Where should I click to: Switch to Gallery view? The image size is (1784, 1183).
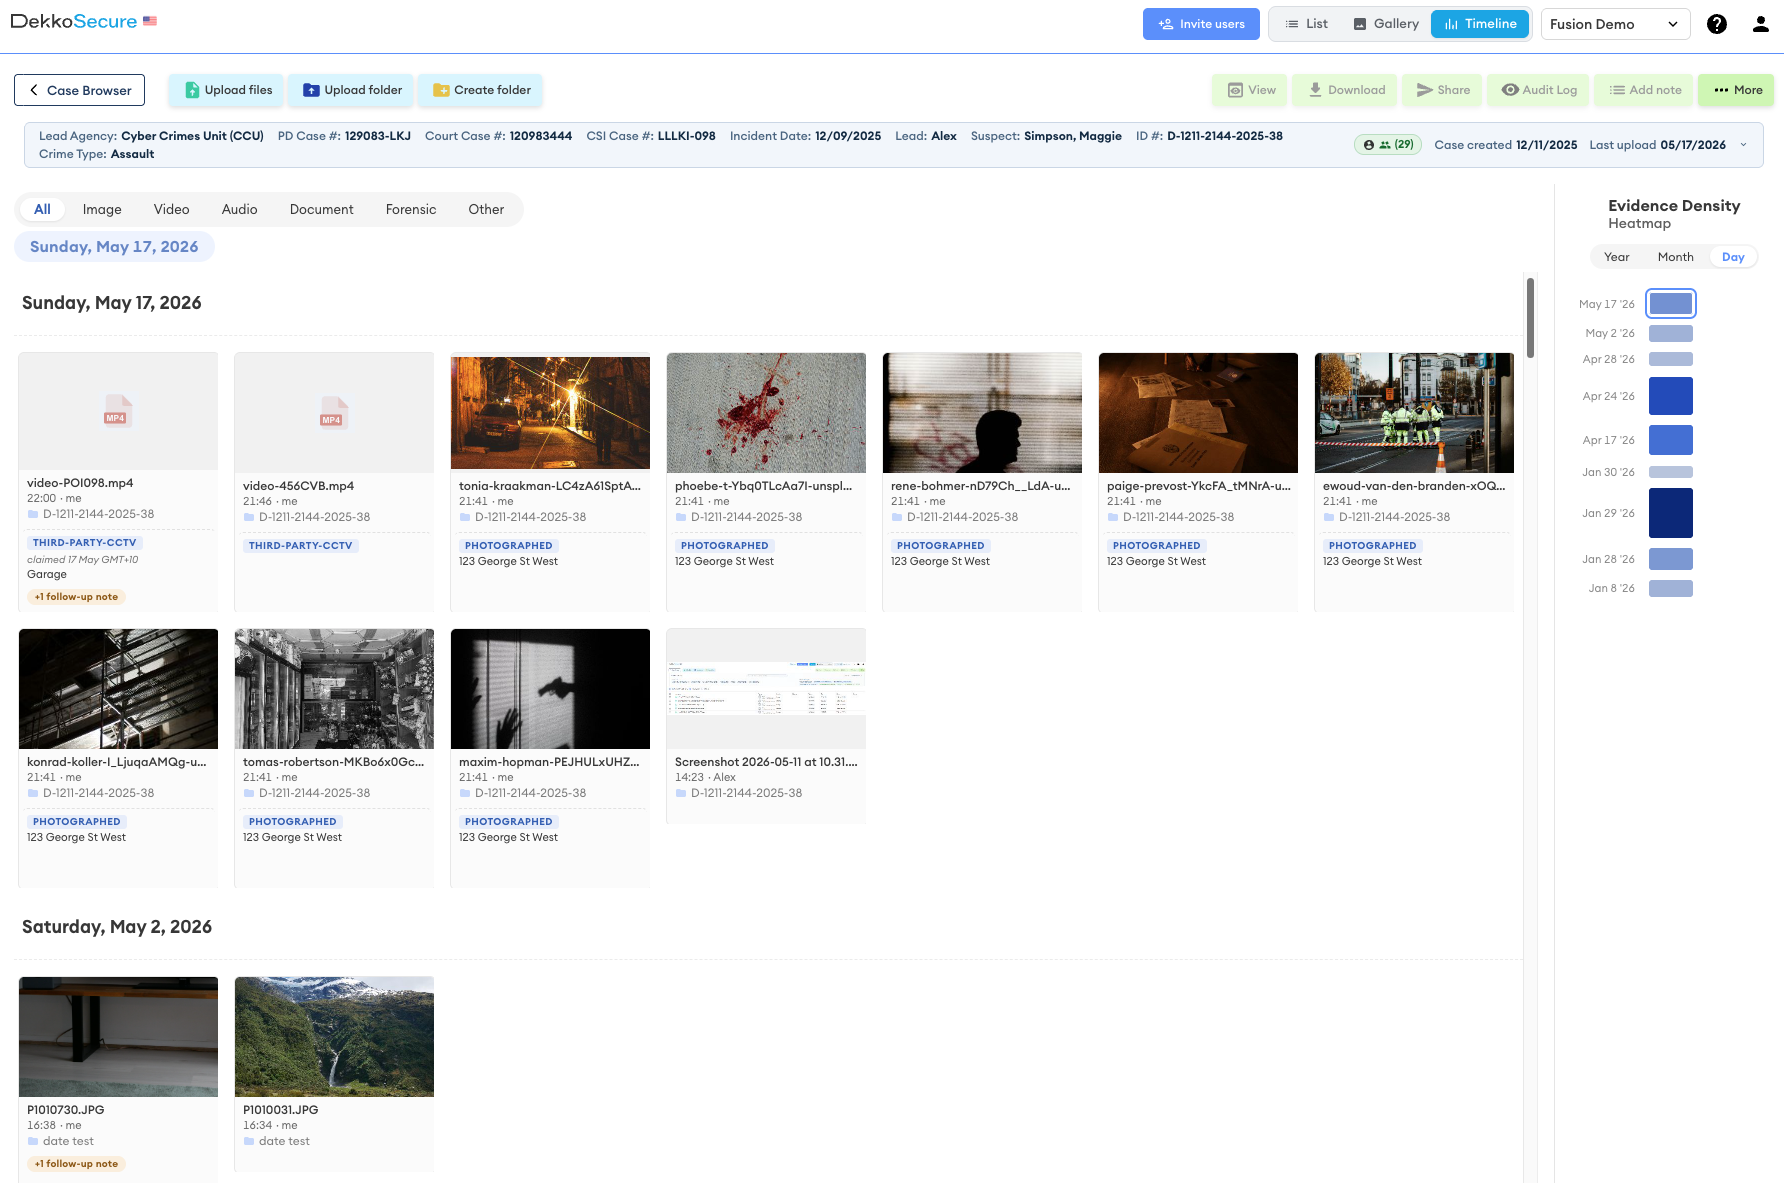pos(1386,24)
